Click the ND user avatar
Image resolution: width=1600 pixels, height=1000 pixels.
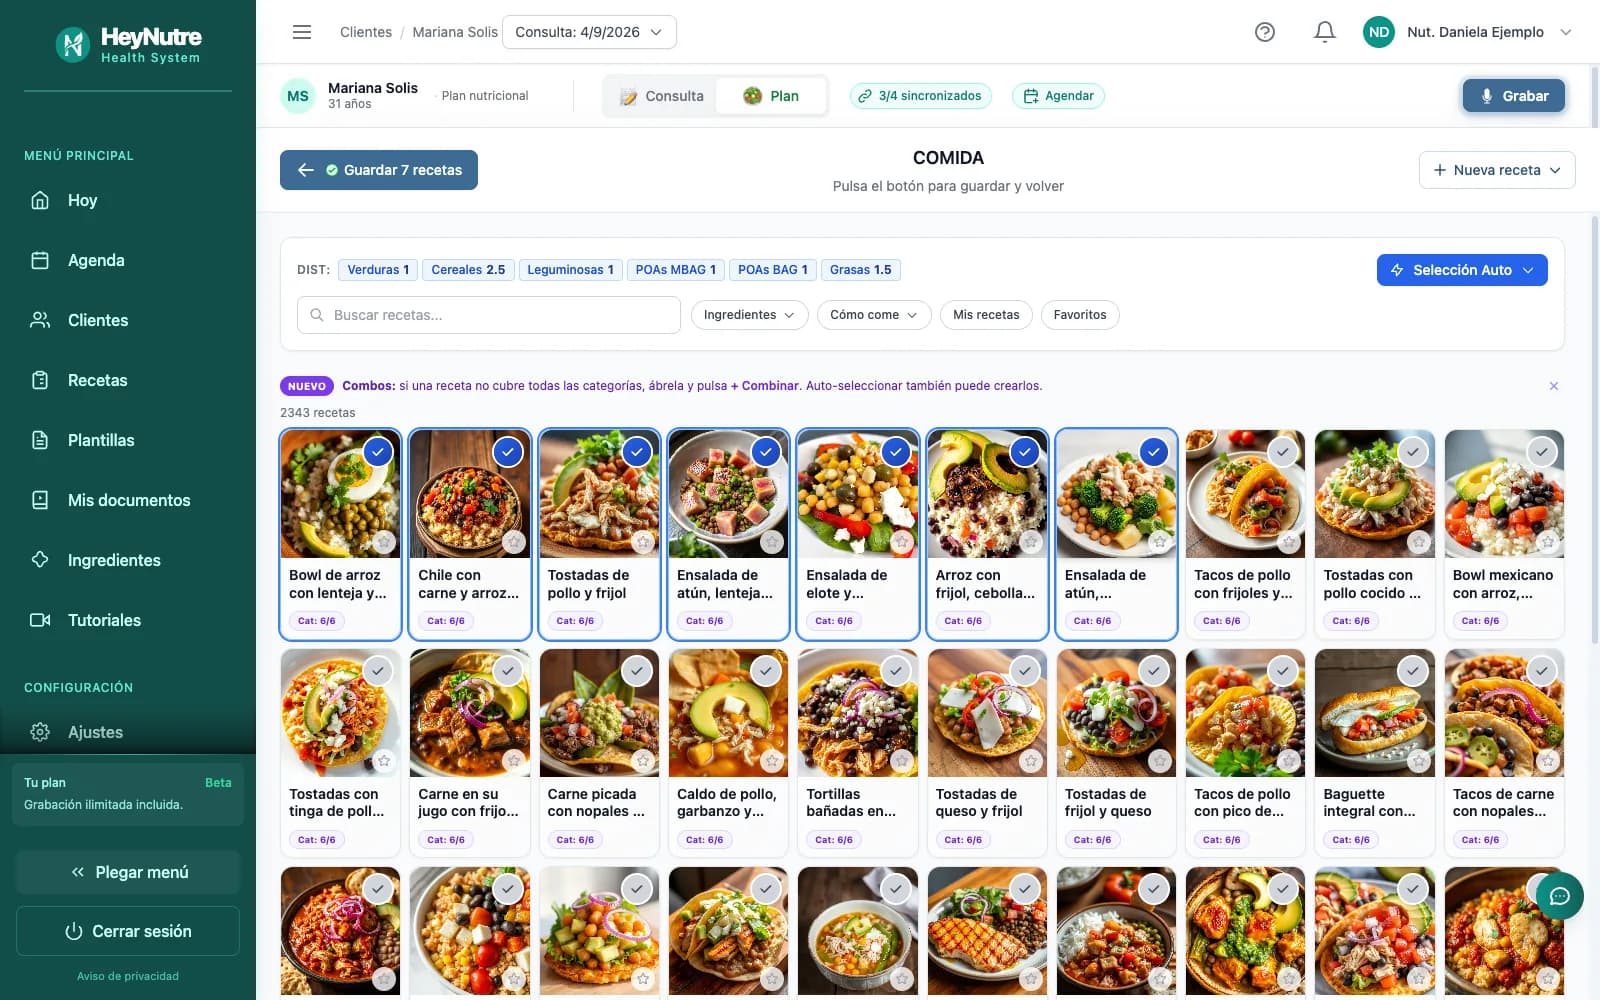[x=1379, y=32]
